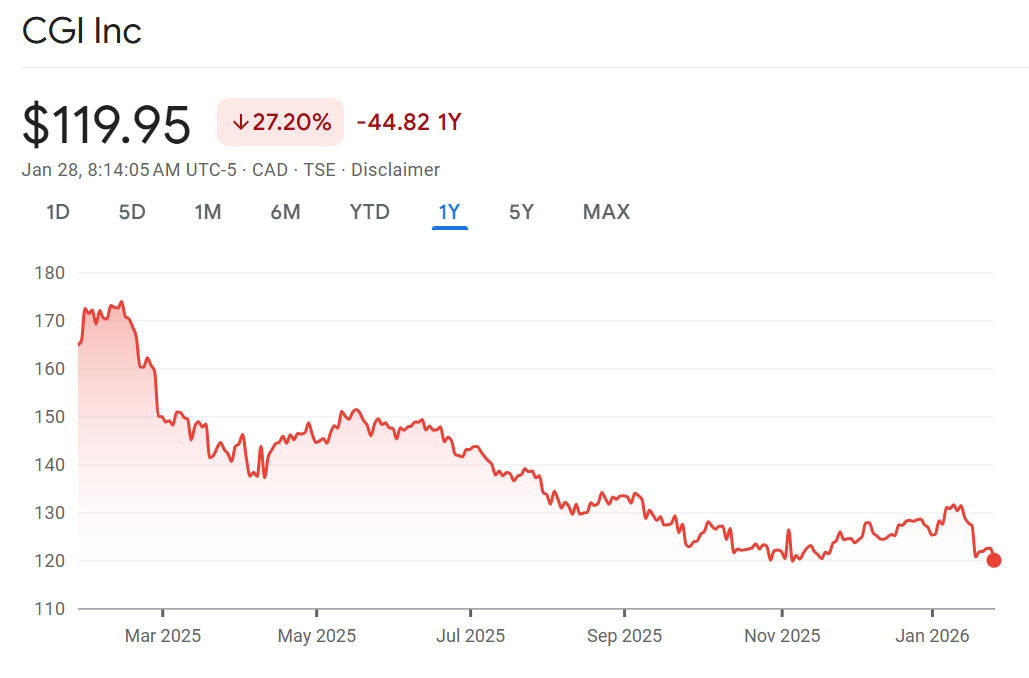The image size is (1029, 678).
Task: Click the CGI Inc title
Action: (82, 31)
